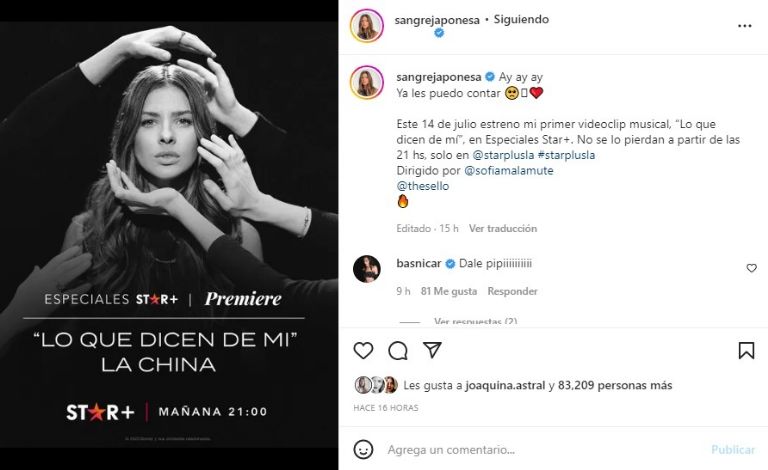
Task: Toggle the Siguiendo follow status
Action: (x=521, y=20)
